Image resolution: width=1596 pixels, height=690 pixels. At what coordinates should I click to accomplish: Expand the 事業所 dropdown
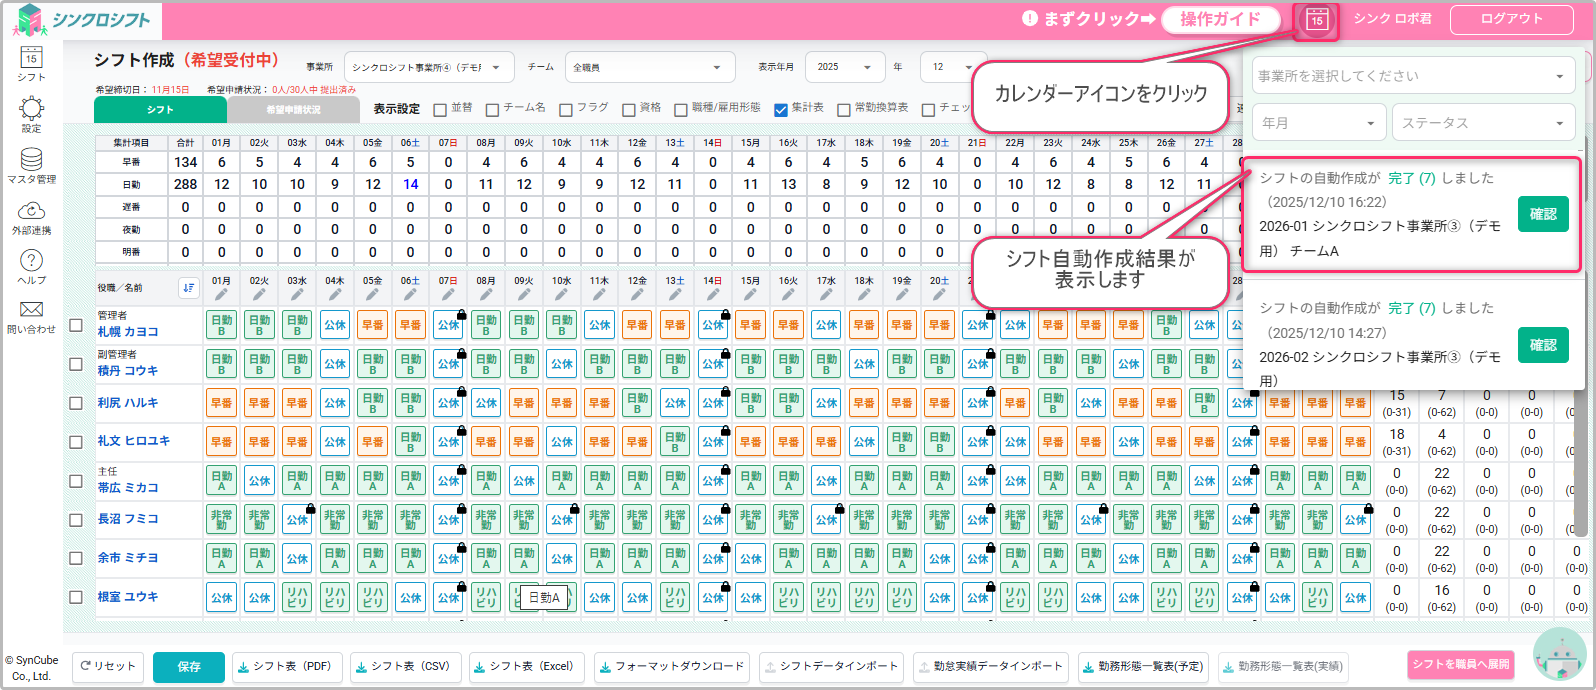(429, 67)
